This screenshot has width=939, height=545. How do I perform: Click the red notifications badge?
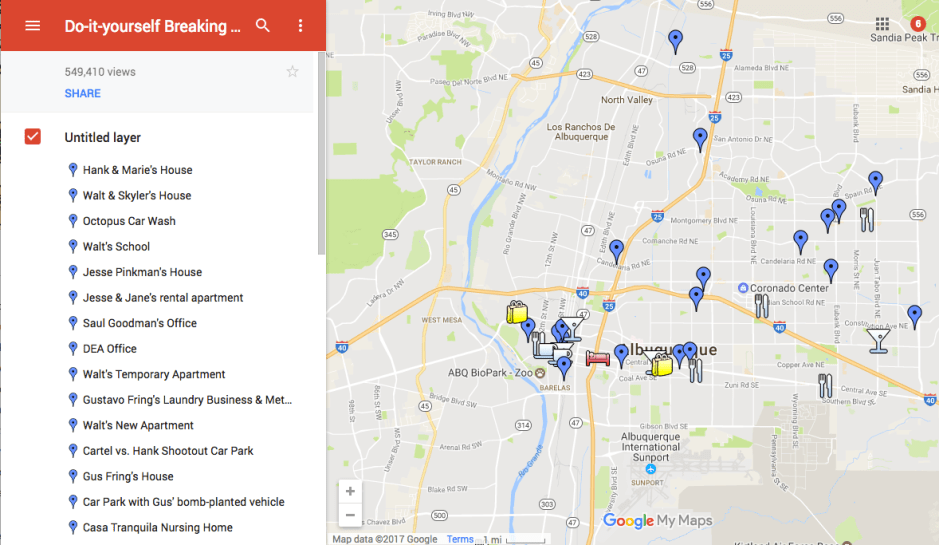[x=917, y=24]
